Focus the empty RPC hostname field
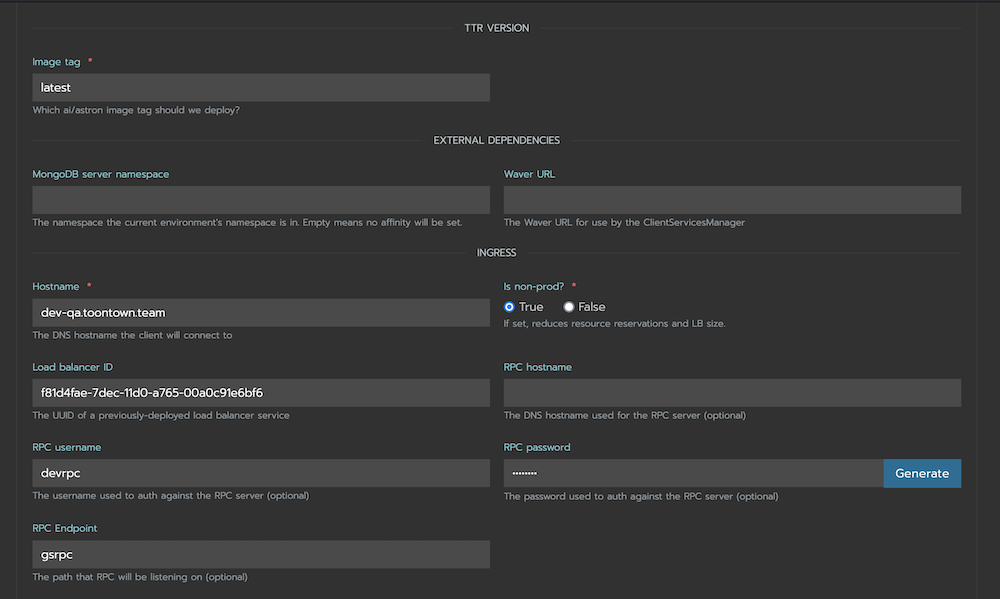 click(x=732, y=393)
